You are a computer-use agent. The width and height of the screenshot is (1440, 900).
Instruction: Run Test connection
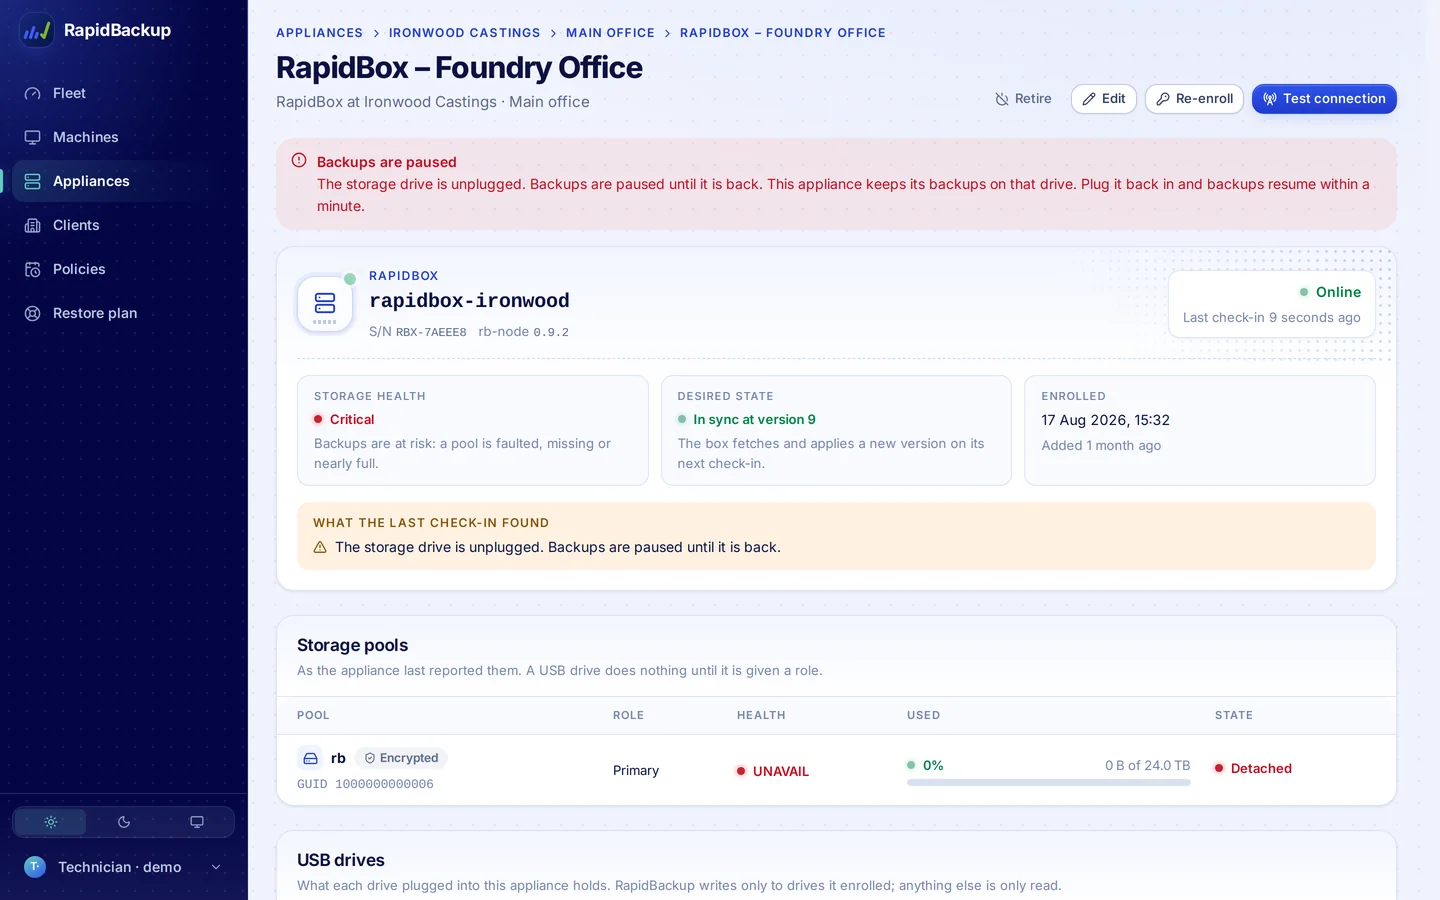(x=1324, y=99)
